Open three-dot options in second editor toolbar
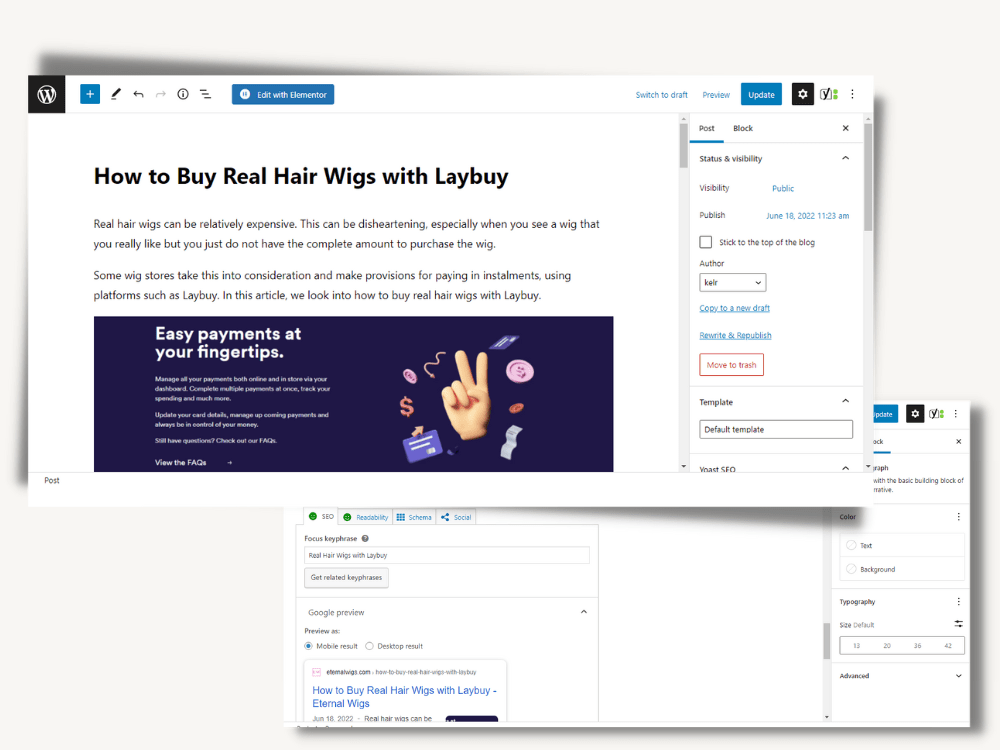 tap(955, 414)
